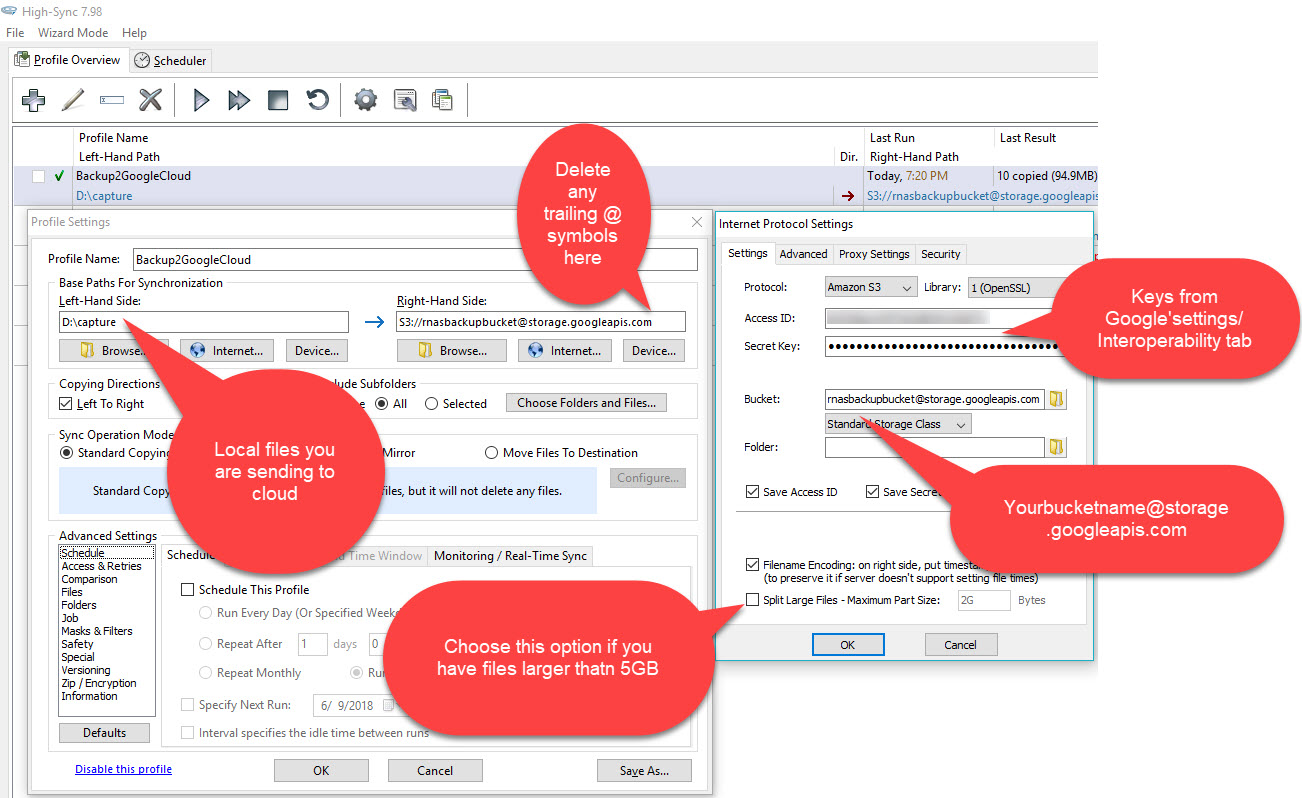Click the Secret Key password field
1302x798 pixels.
point(942,346)
